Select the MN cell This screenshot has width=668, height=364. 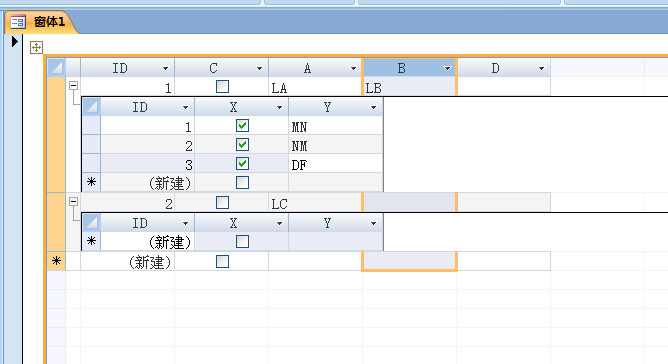(335, 126)
